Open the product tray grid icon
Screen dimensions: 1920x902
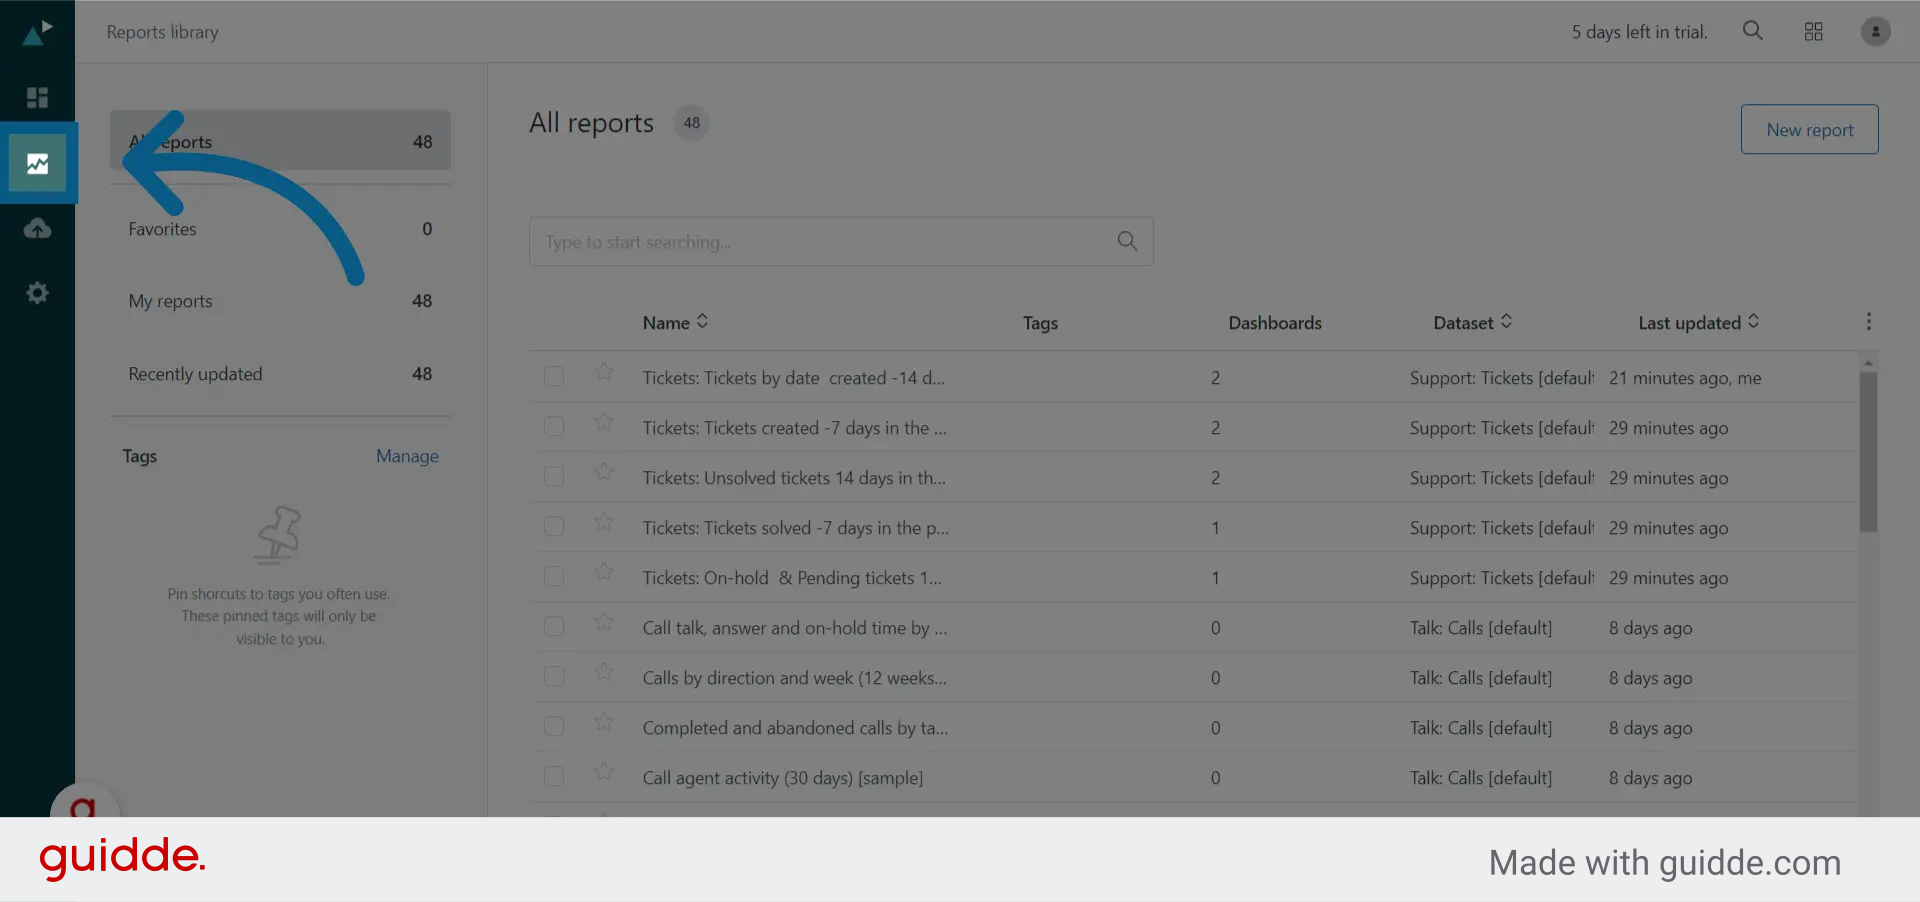[1813, 31]
